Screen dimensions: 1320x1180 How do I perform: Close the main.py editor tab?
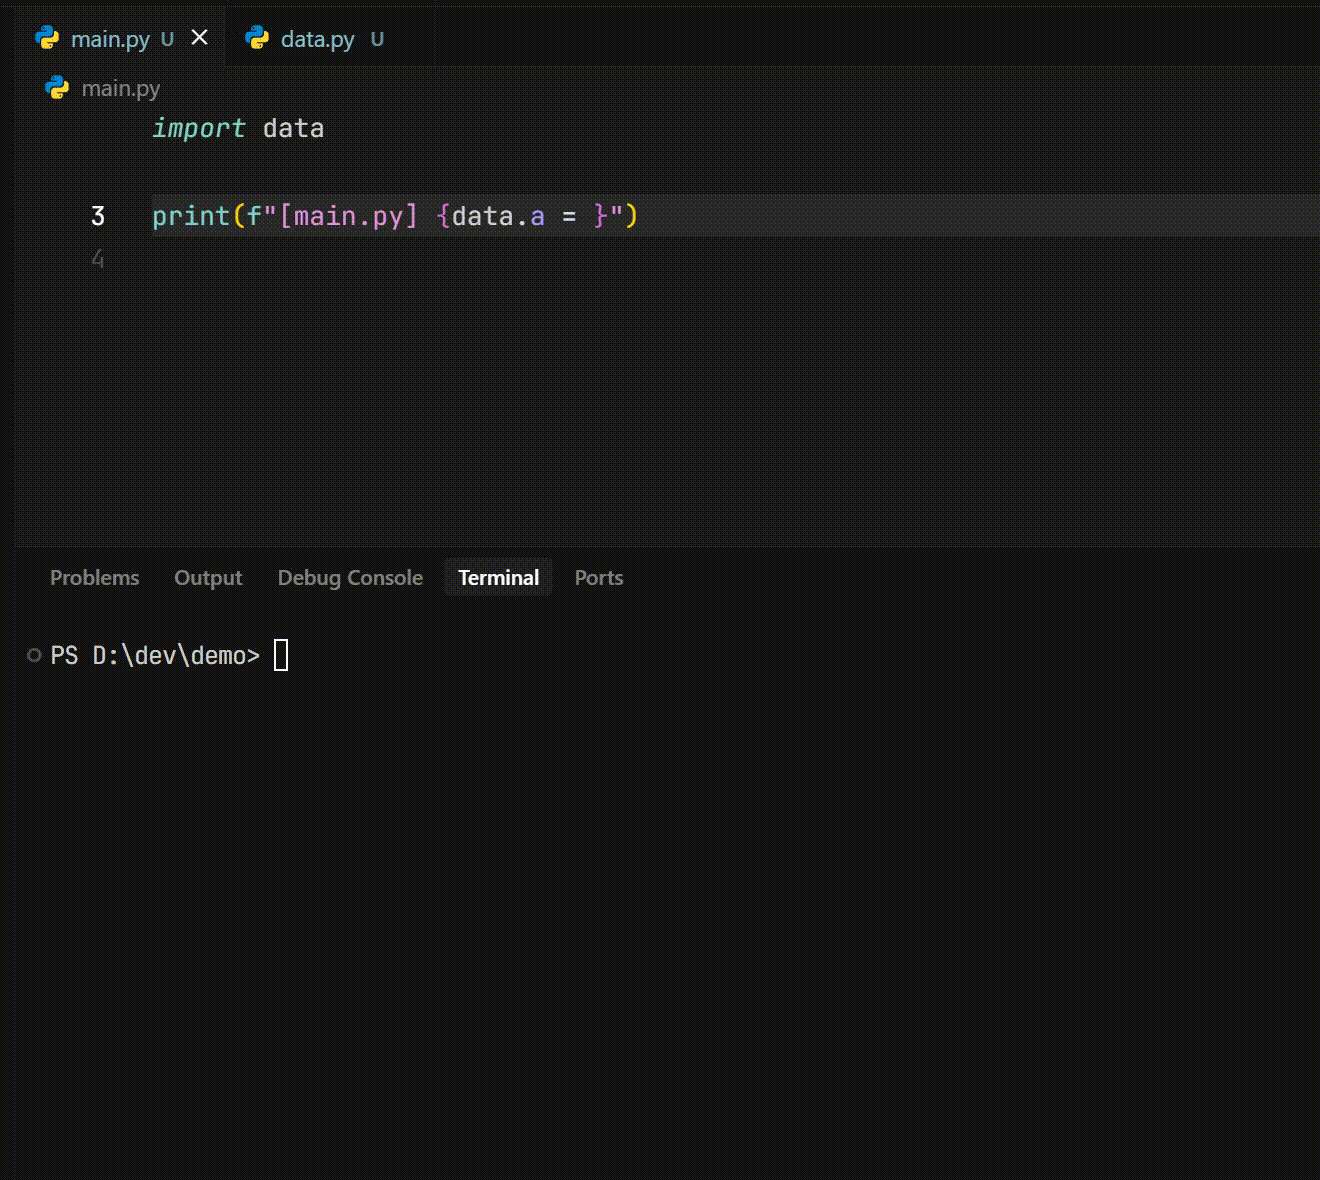click(199, 37)
